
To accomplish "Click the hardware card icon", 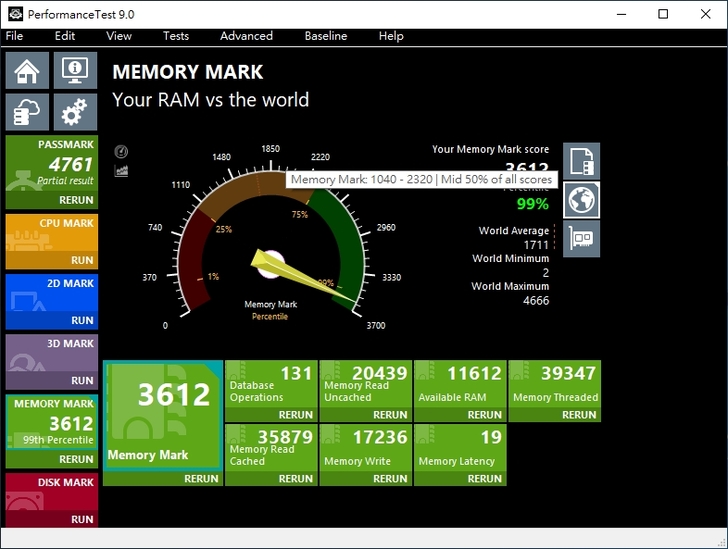I will (581, 239).
